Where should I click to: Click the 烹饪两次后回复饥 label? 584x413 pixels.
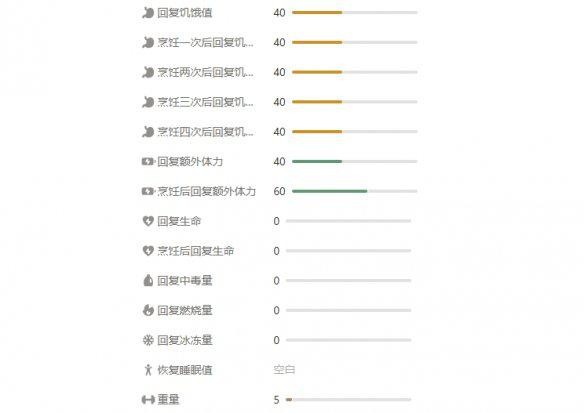pyautogui.click(x=206, y=72)
